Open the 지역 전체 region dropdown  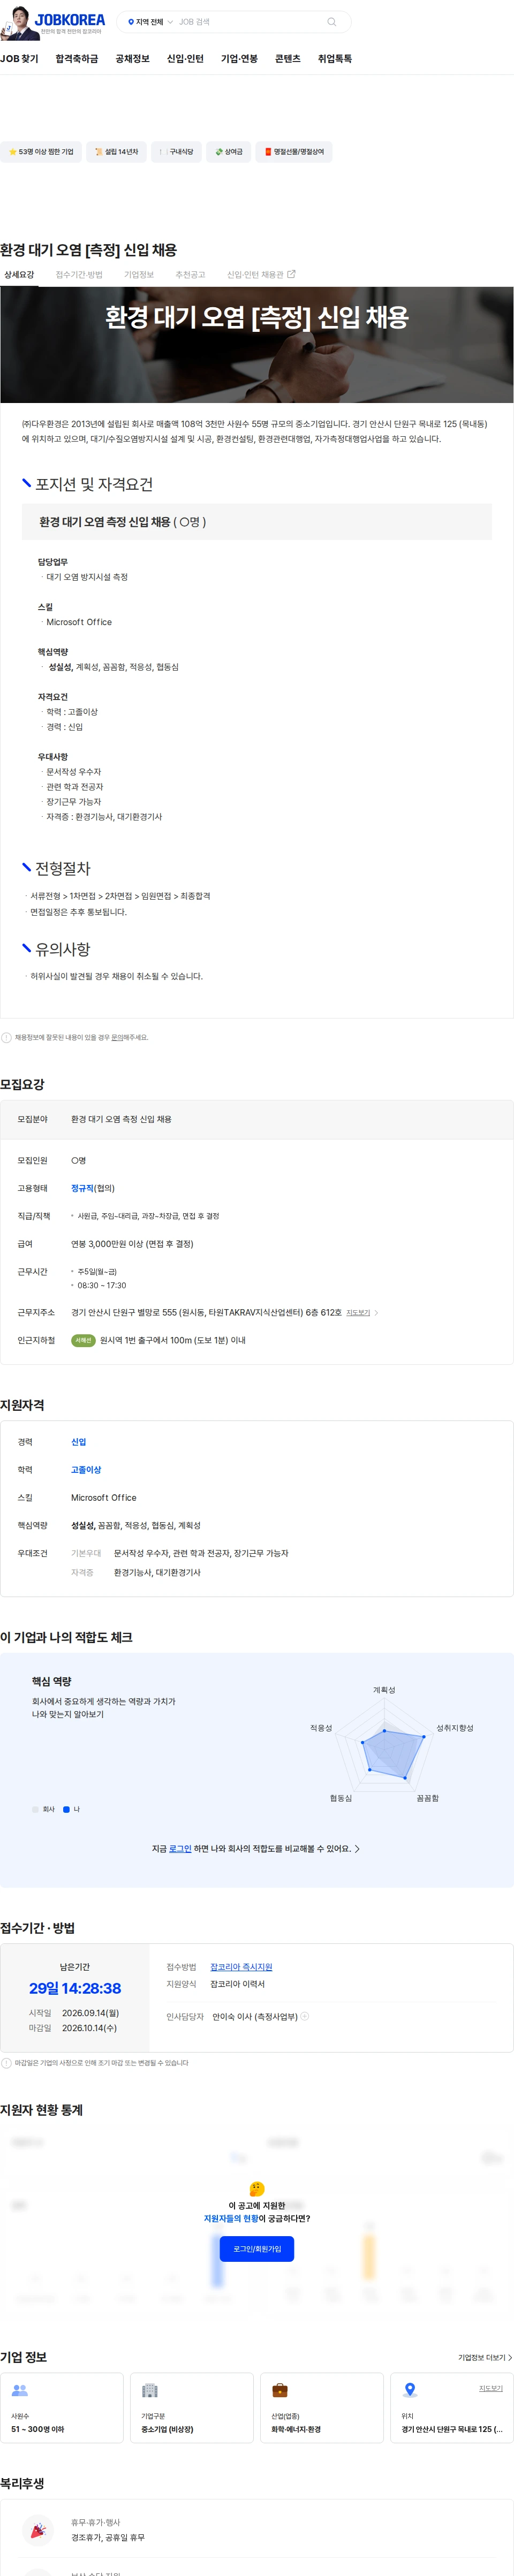[x=150, y=22]
